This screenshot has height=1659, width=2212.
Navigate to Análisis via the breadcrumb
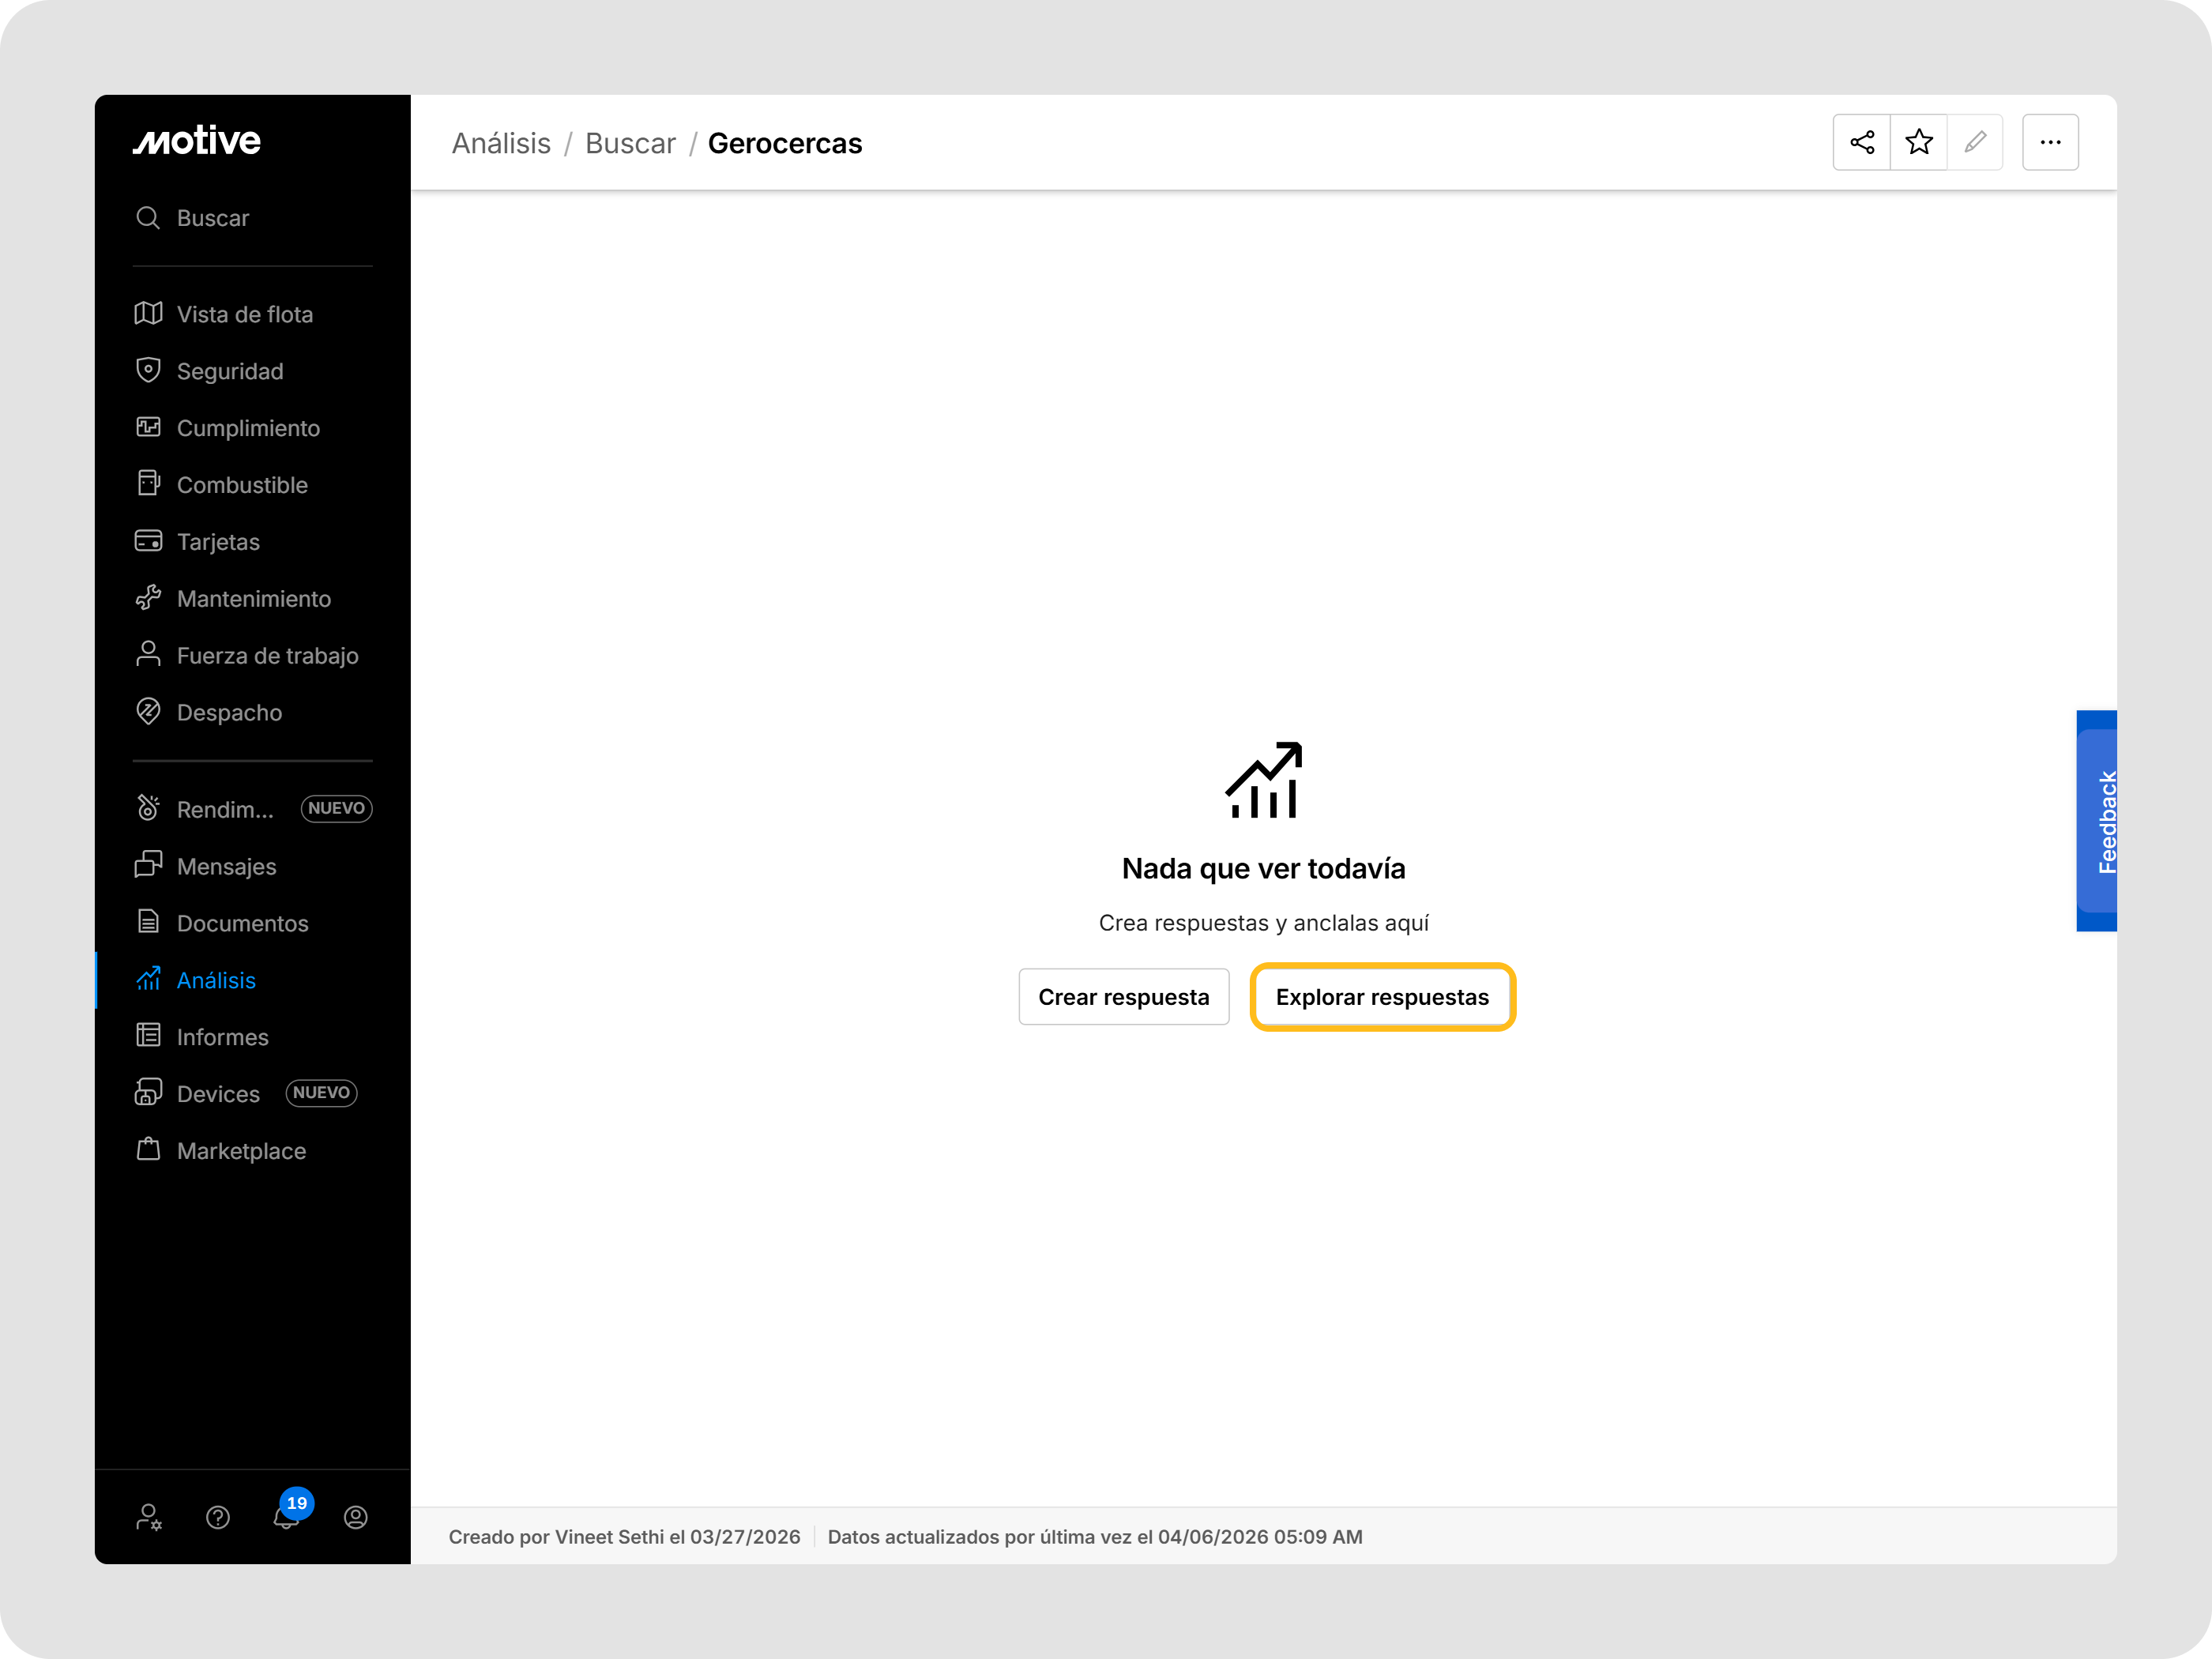tap(501, 143)
